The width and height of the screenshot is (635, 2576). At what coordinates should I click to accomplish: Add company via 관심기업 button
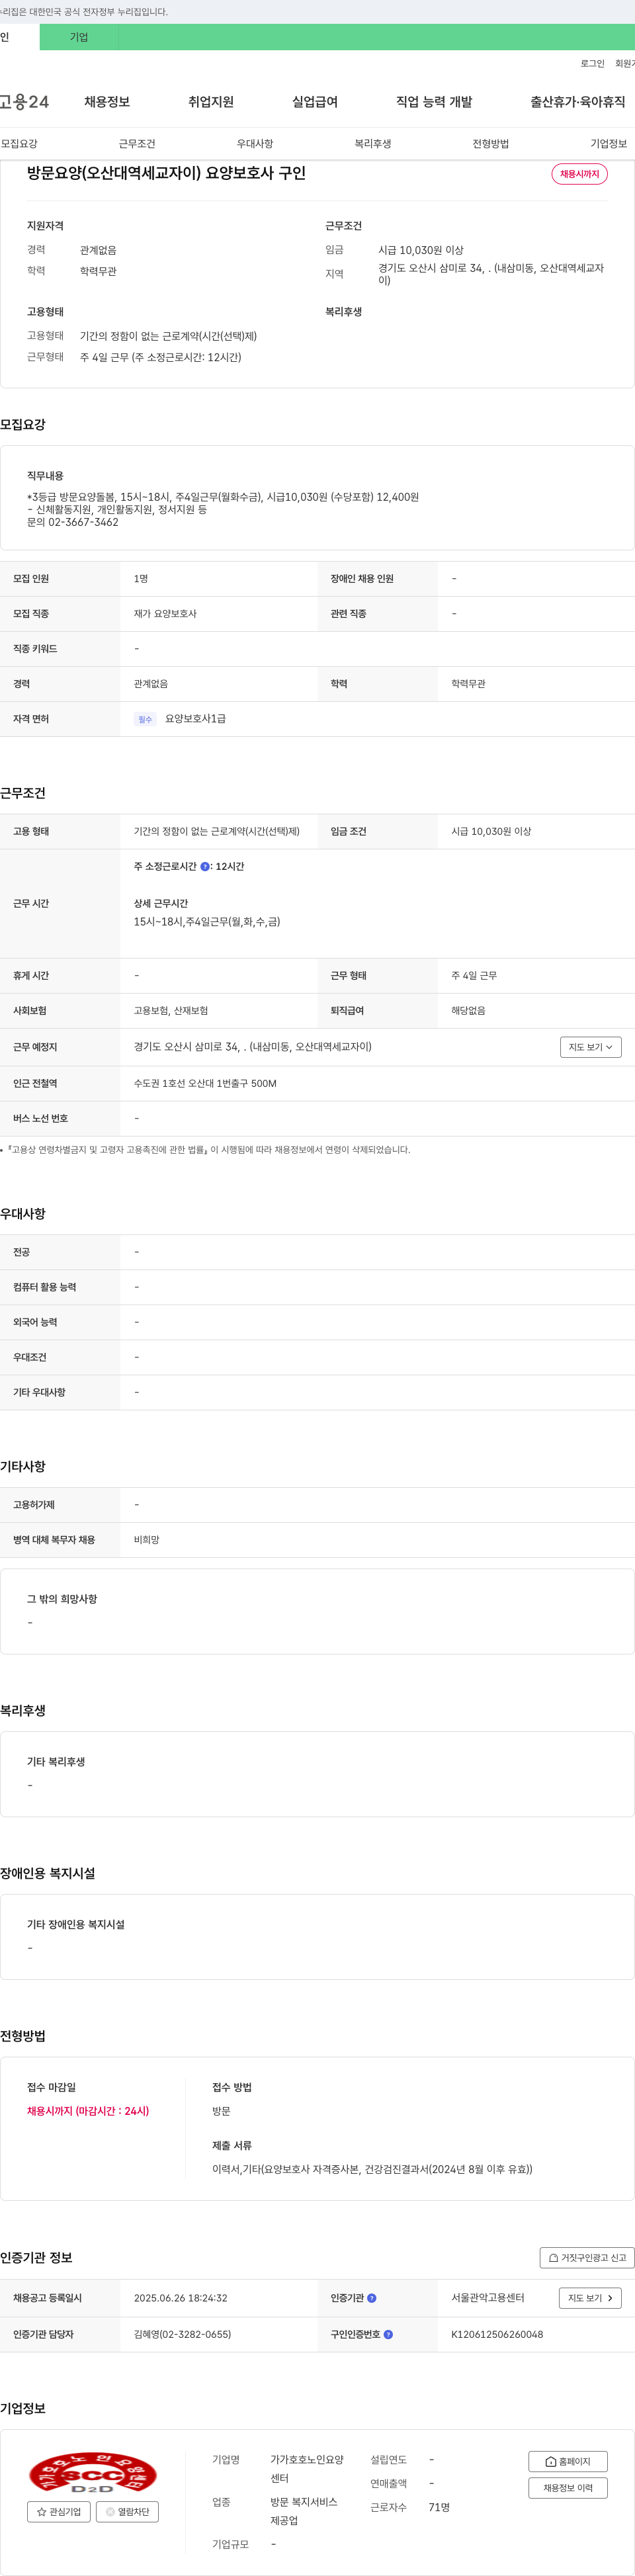[x=59, y=2511]
